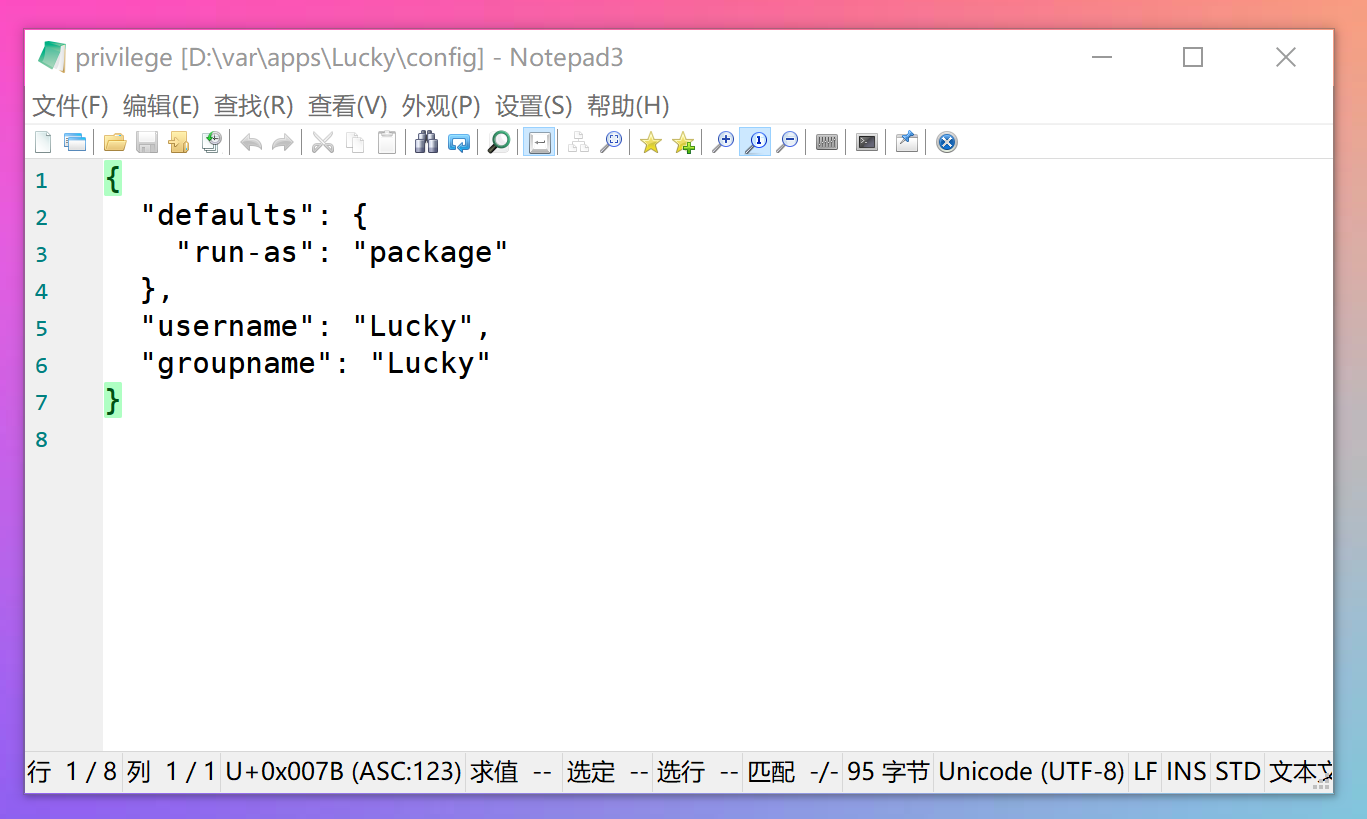The width and height of the screenshot is (1367, 819).
Task: Reset zoom with the highlighted magnifier icon
Action: click(x=755, y=142)
